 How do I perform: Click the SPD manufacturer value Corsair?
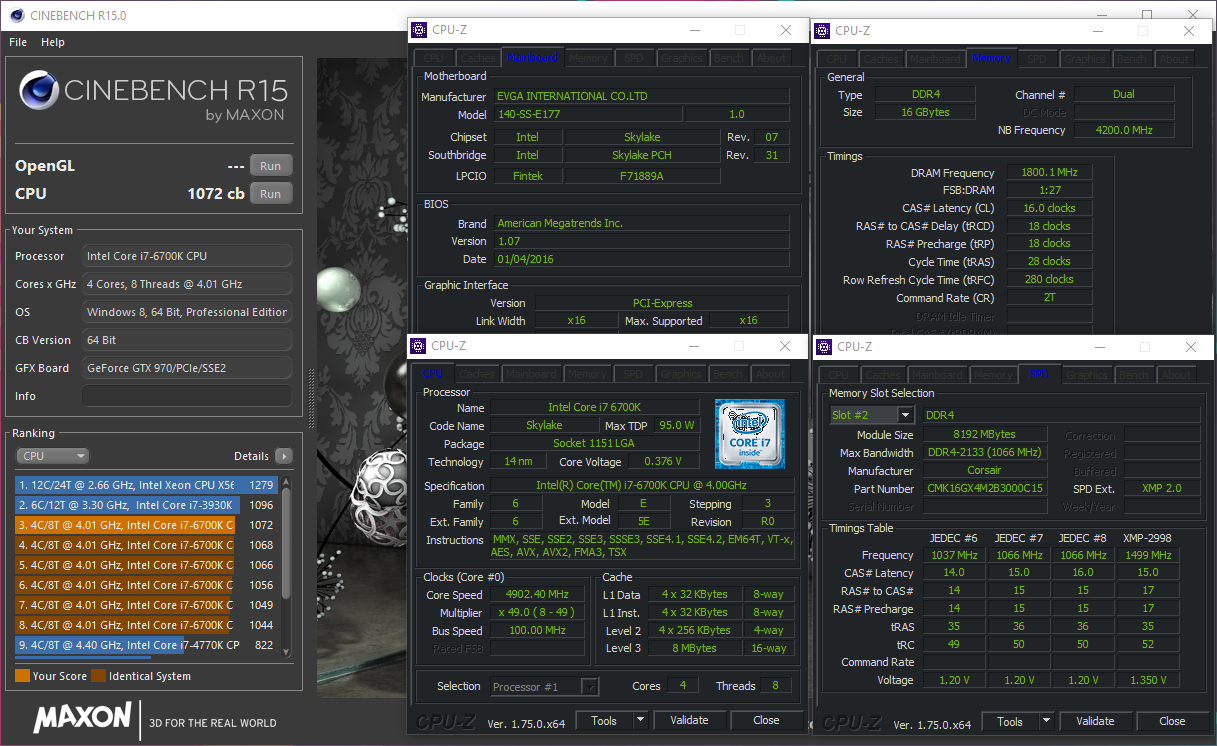click(x=985, y=471)
